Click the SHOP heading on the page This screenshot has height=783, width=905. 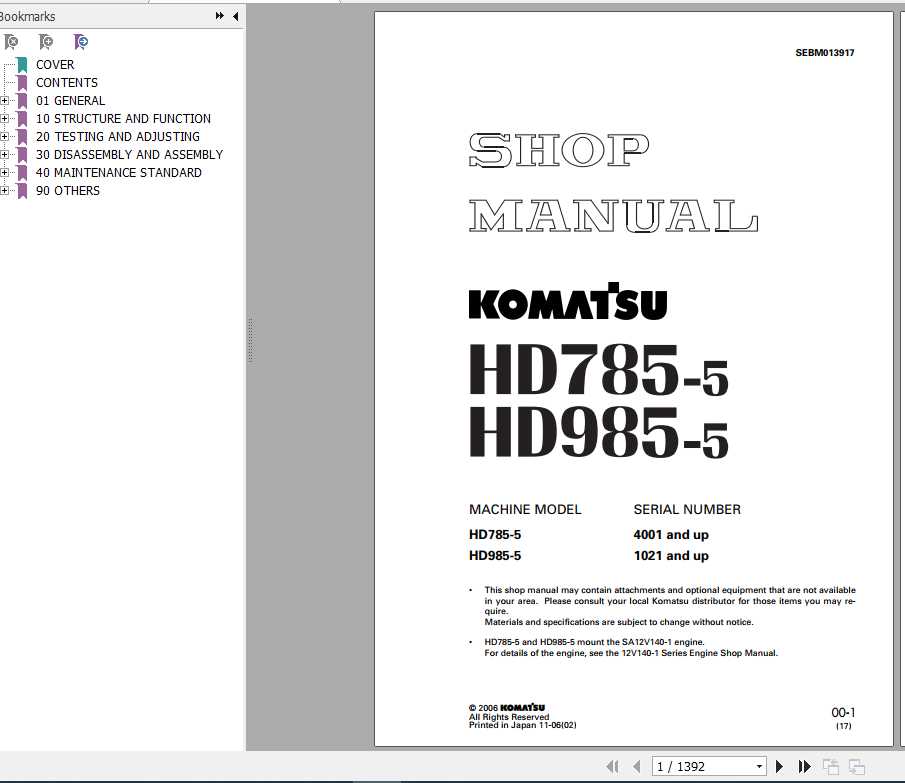click(559, 150)
